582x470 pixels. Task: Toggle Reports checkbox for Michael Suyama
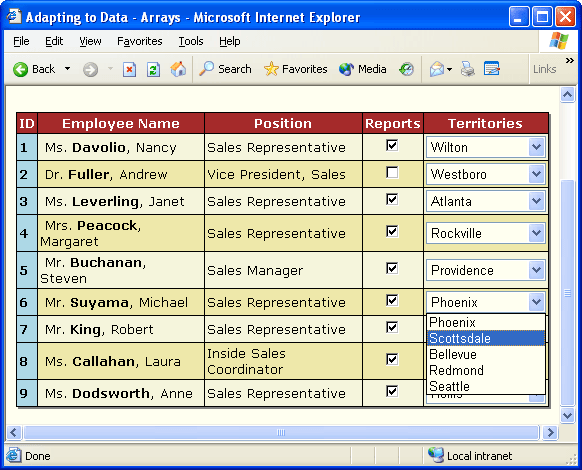coord(392,300)
